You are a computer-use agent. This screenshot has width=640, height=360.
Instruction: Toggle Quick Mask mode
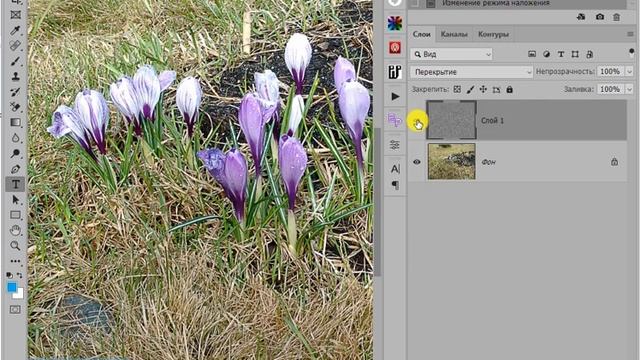15,309
